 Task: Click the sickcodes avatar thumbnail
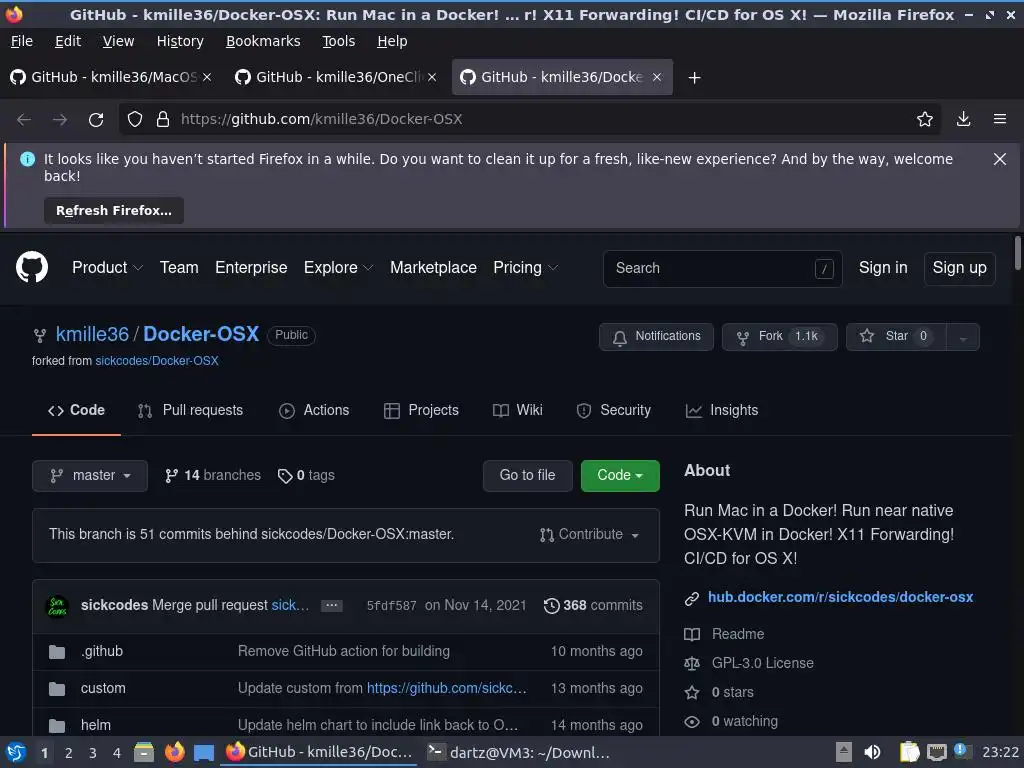coord(57,606)
